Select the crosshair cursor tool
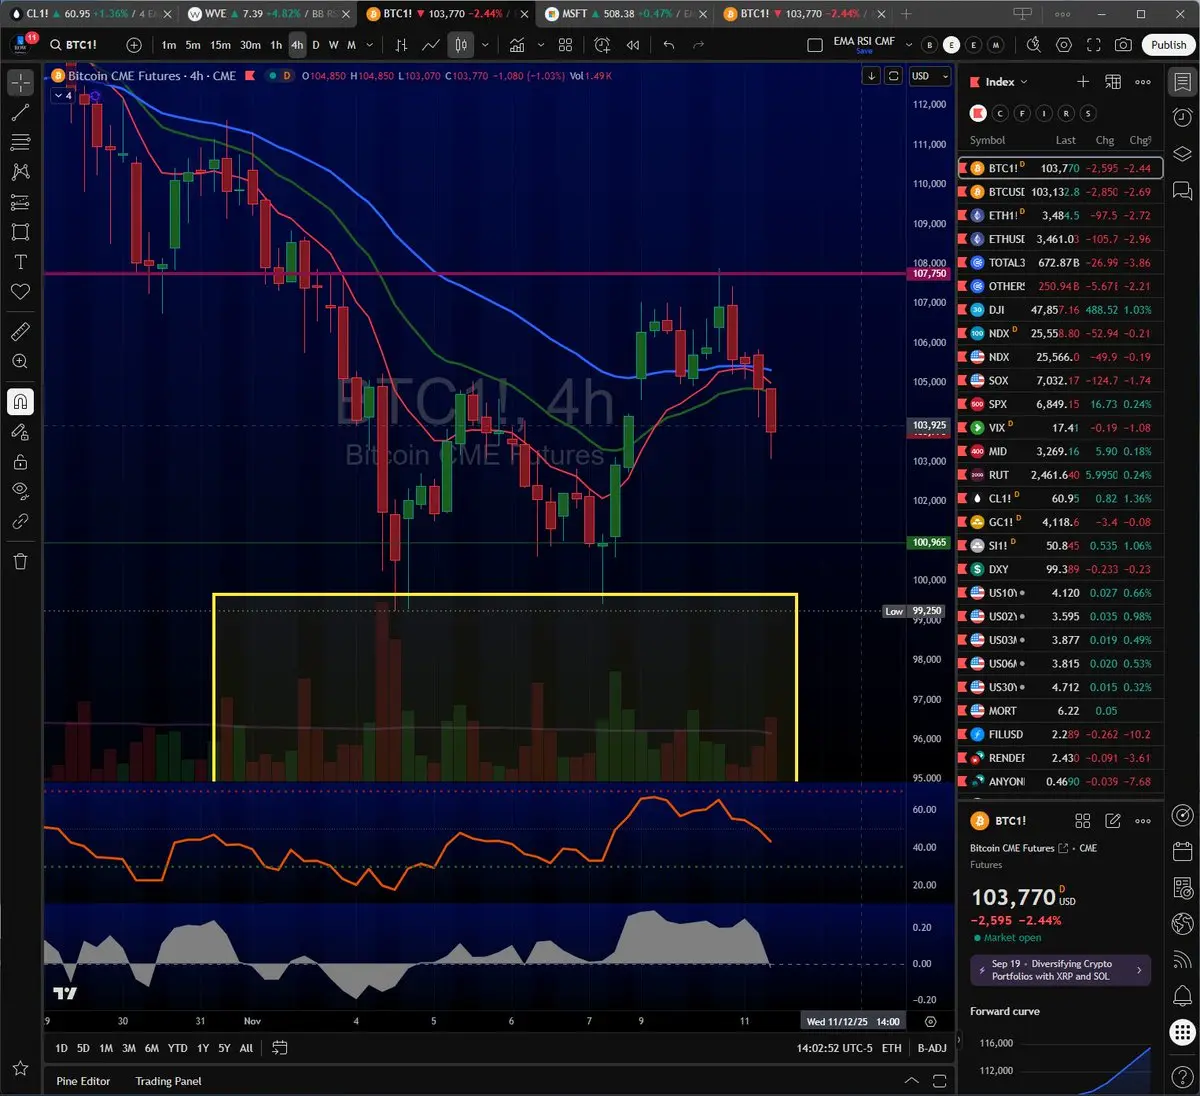Screen dimensions: 1200x1096 pos(20,82)
